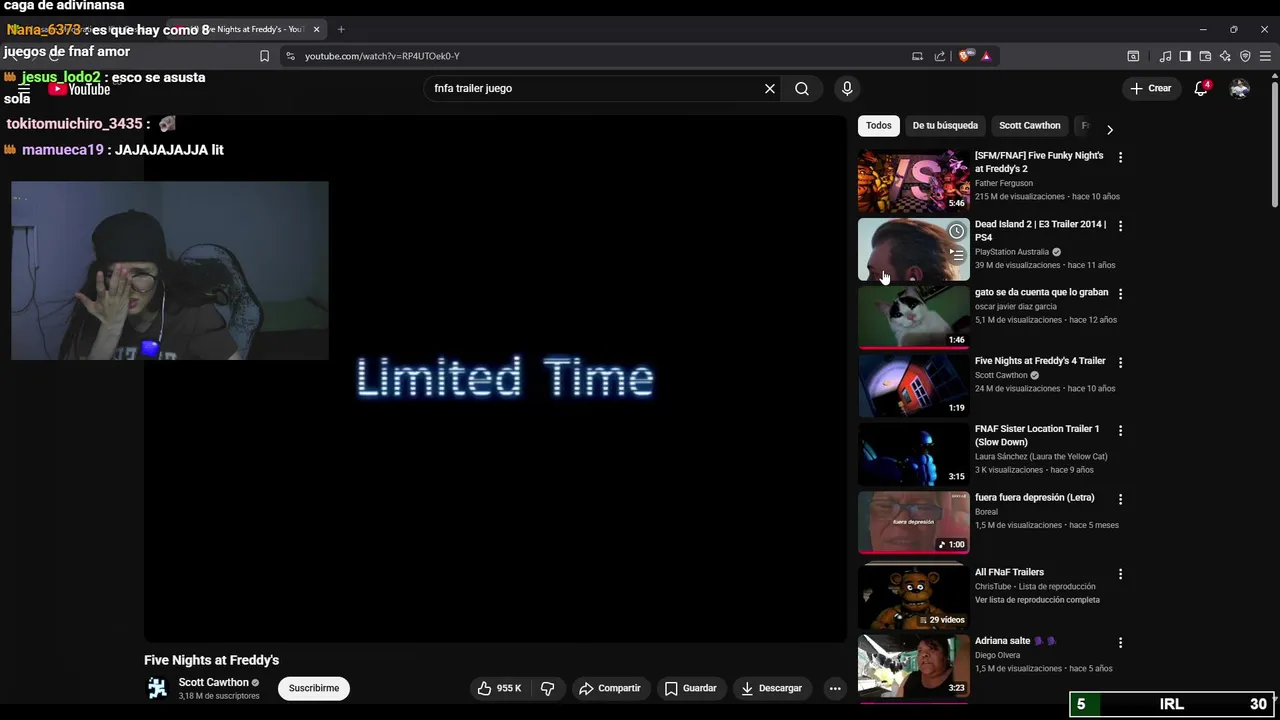Close the Five Nights at Freddy's browser tab
Image resolution: width=1280 pixels, height=720 pixels.
pyautogui.click(x=317, y=29)
